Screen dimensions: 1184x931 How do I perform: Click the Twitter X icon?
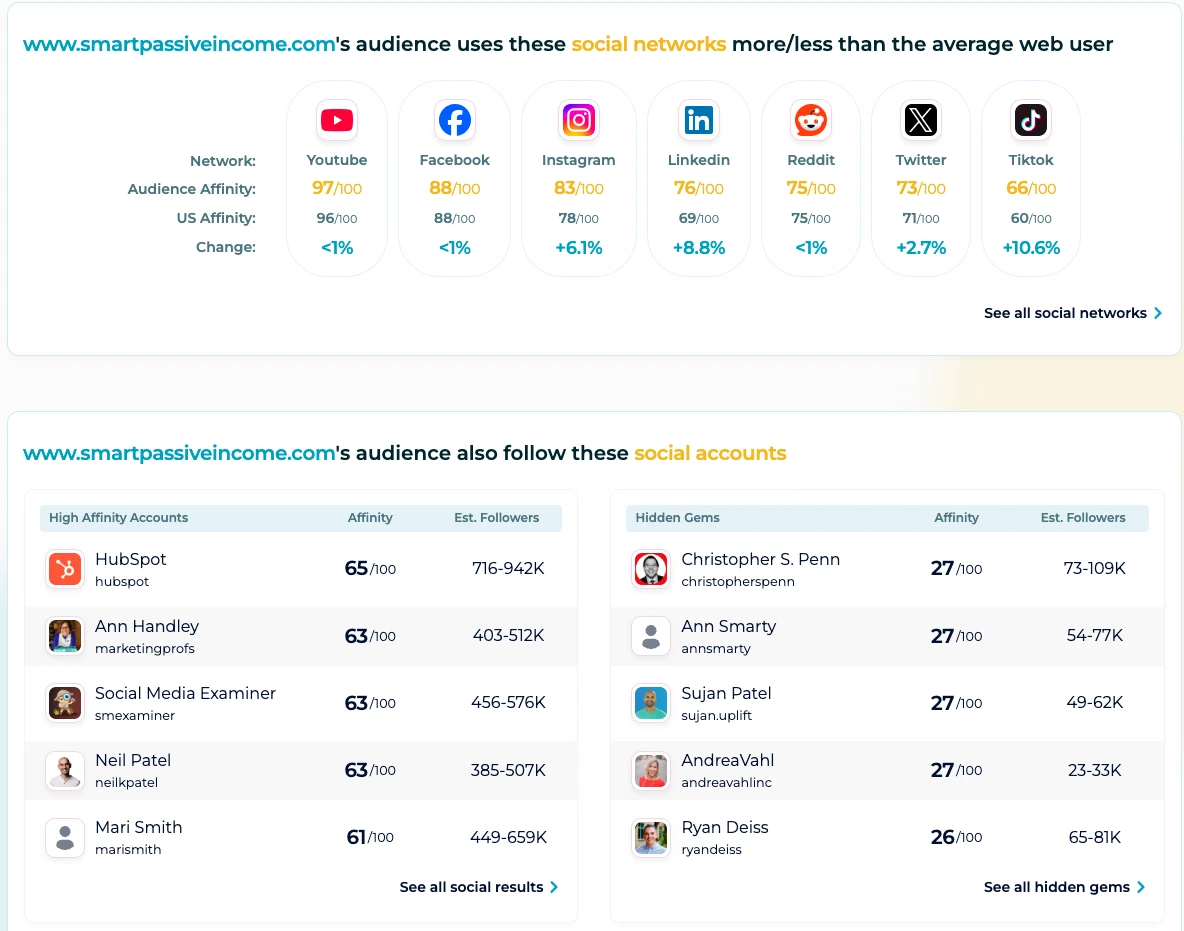click(921, 121)
